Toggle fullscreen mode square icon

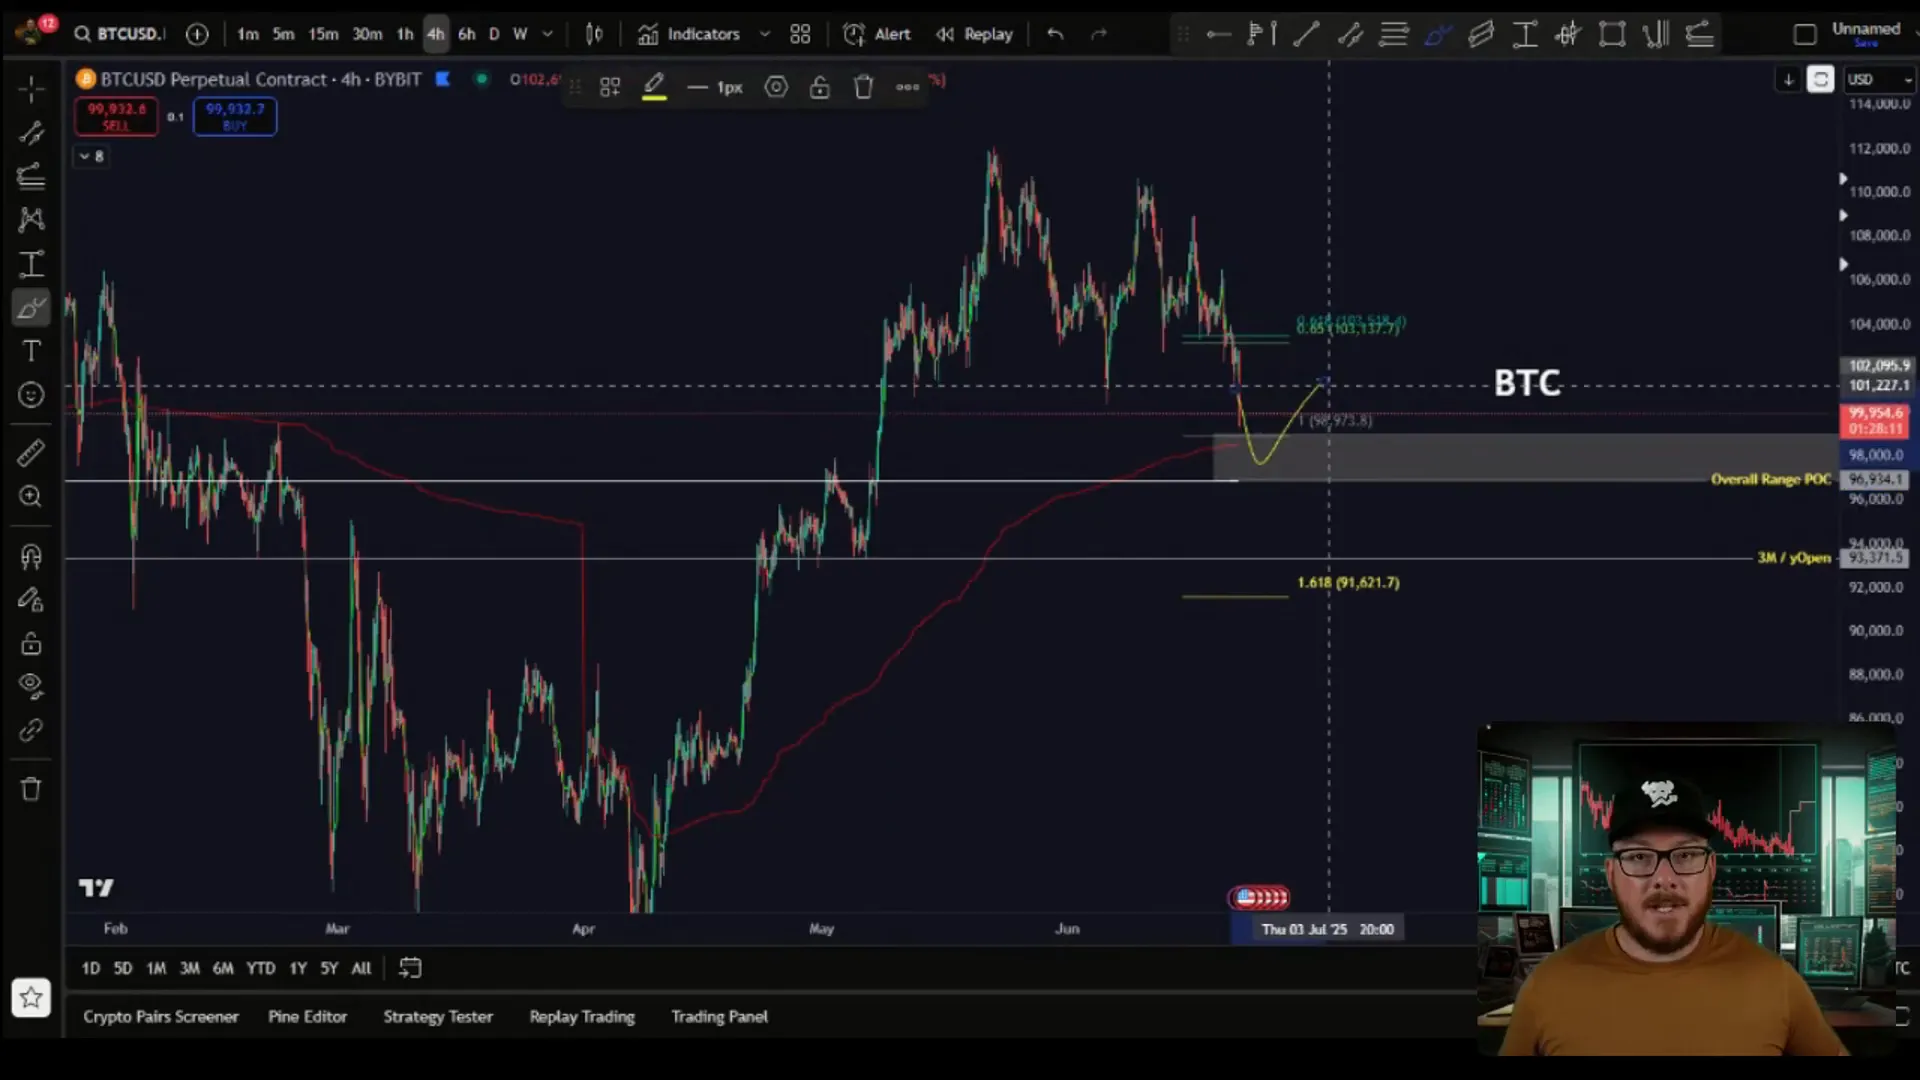pyautogui.click(x=1805, y=34)
